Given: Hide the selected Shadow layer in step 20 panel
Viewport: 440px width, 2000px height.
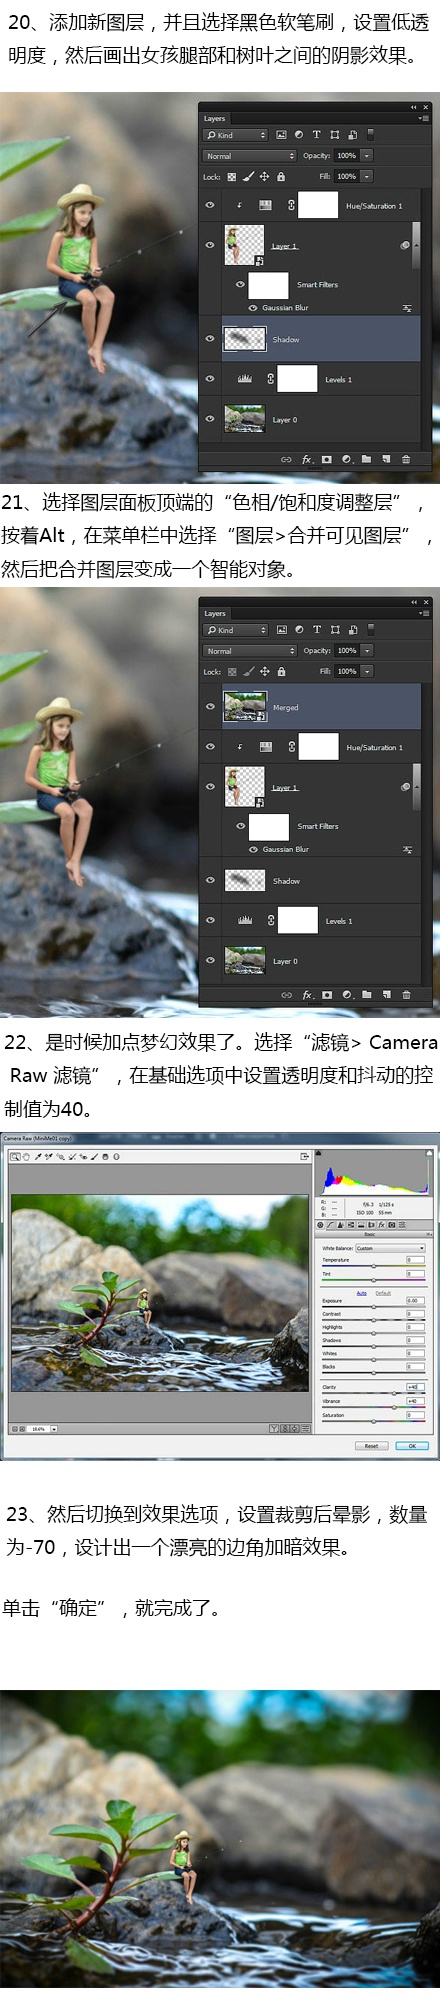Looking at the screenshot, I should pyautogui.click(x=210, y=339).
